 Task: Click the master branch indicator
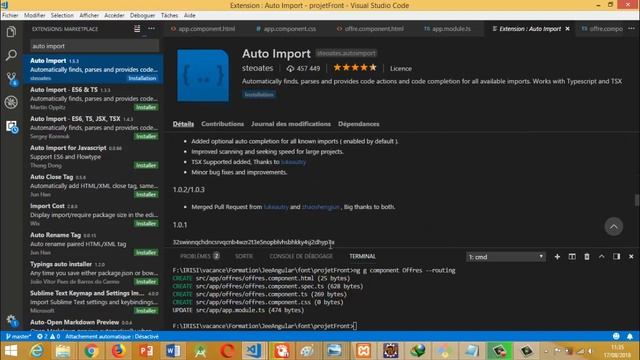[18, 336]
